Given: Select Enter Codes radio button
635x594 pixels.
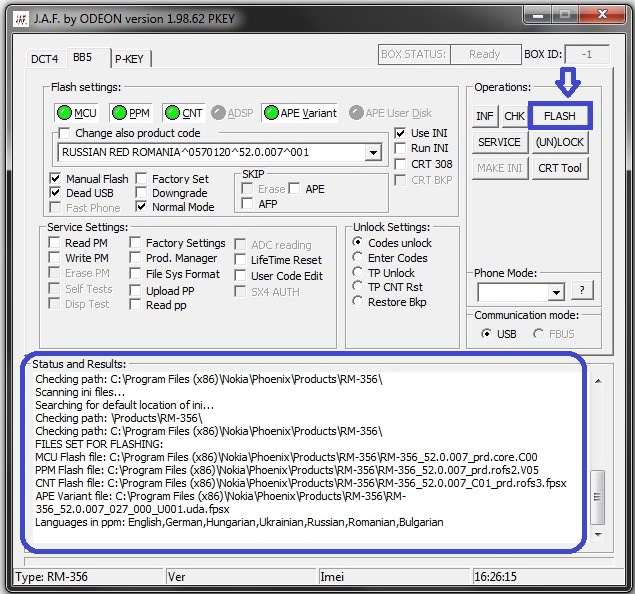Looking at the screenshot, I should (357, 257).
